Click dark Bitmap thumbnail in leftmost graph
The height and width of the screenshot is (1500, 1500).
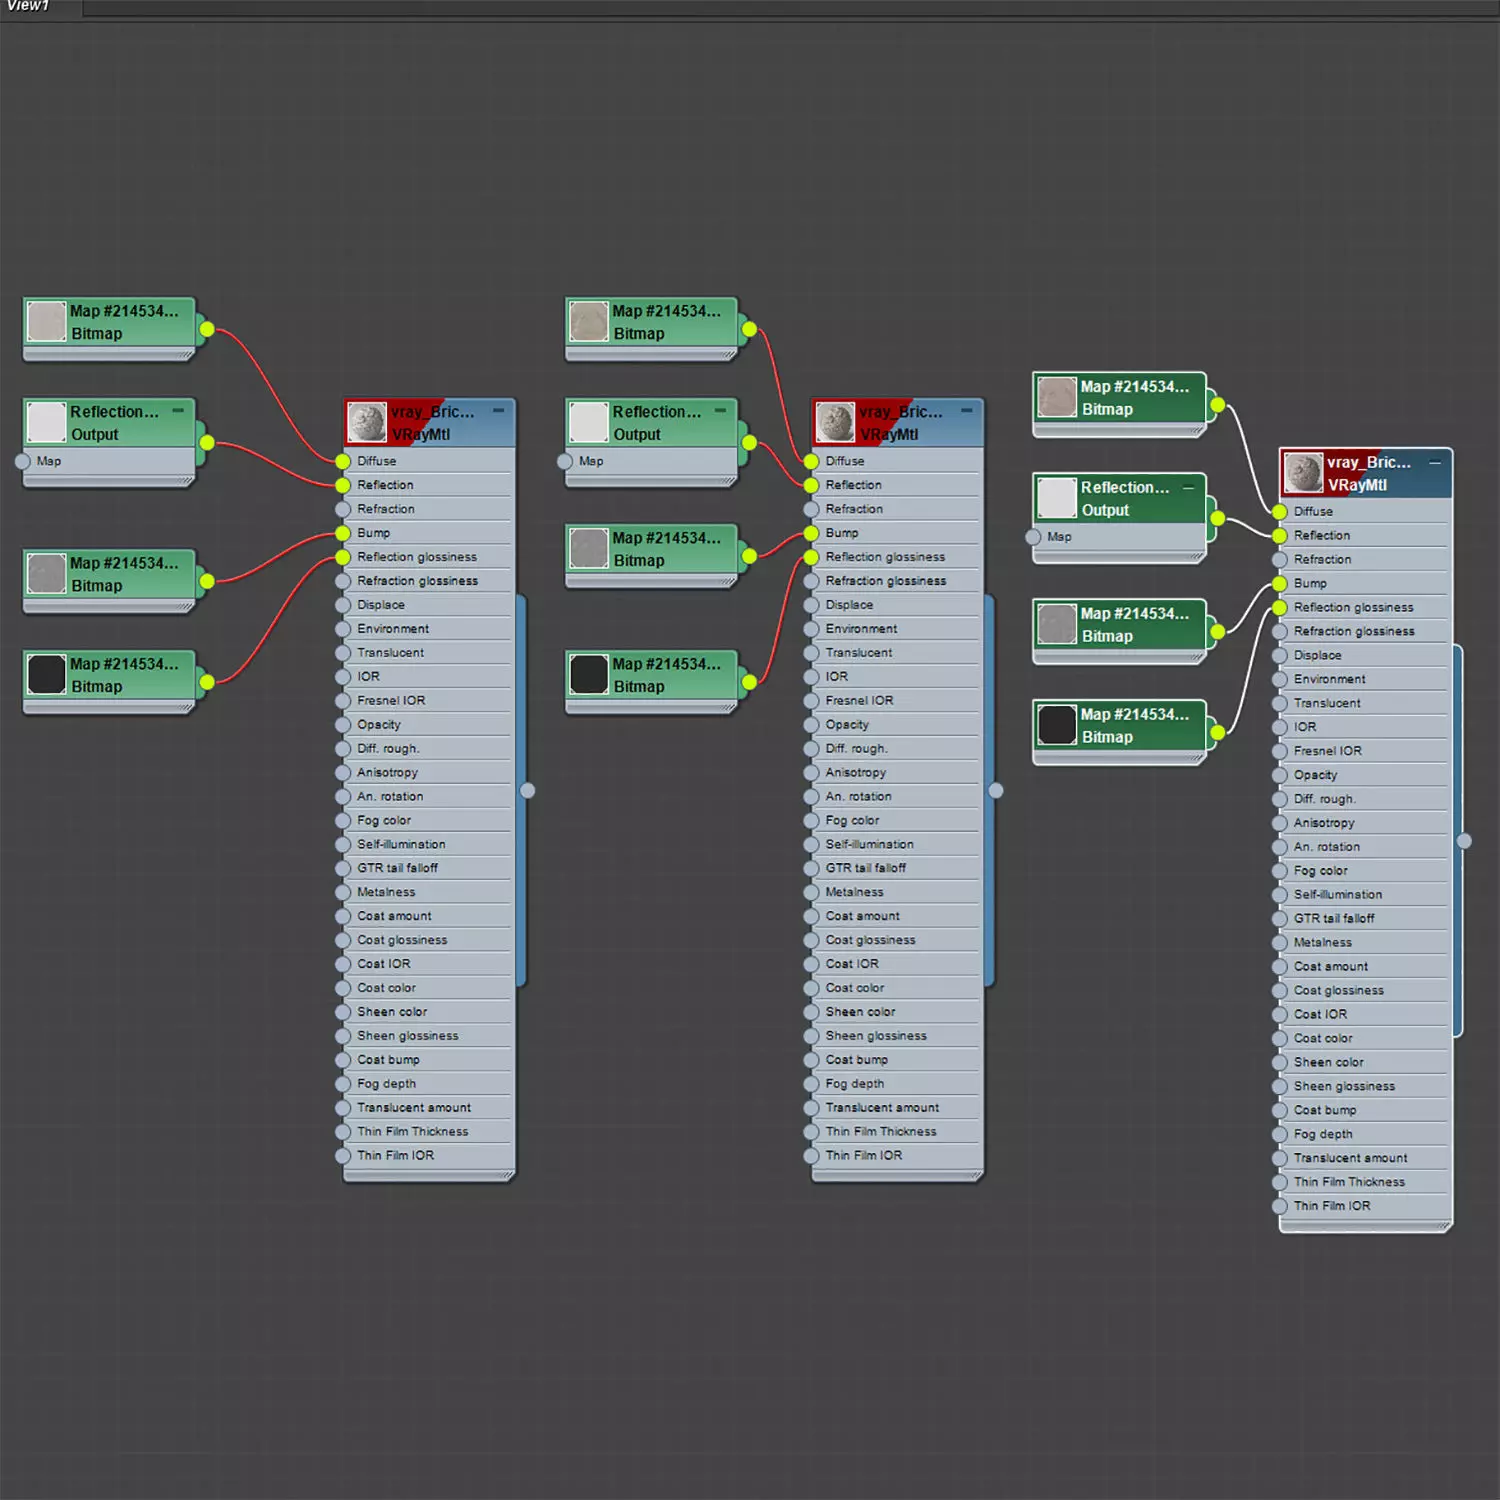(x=47, y=675)
